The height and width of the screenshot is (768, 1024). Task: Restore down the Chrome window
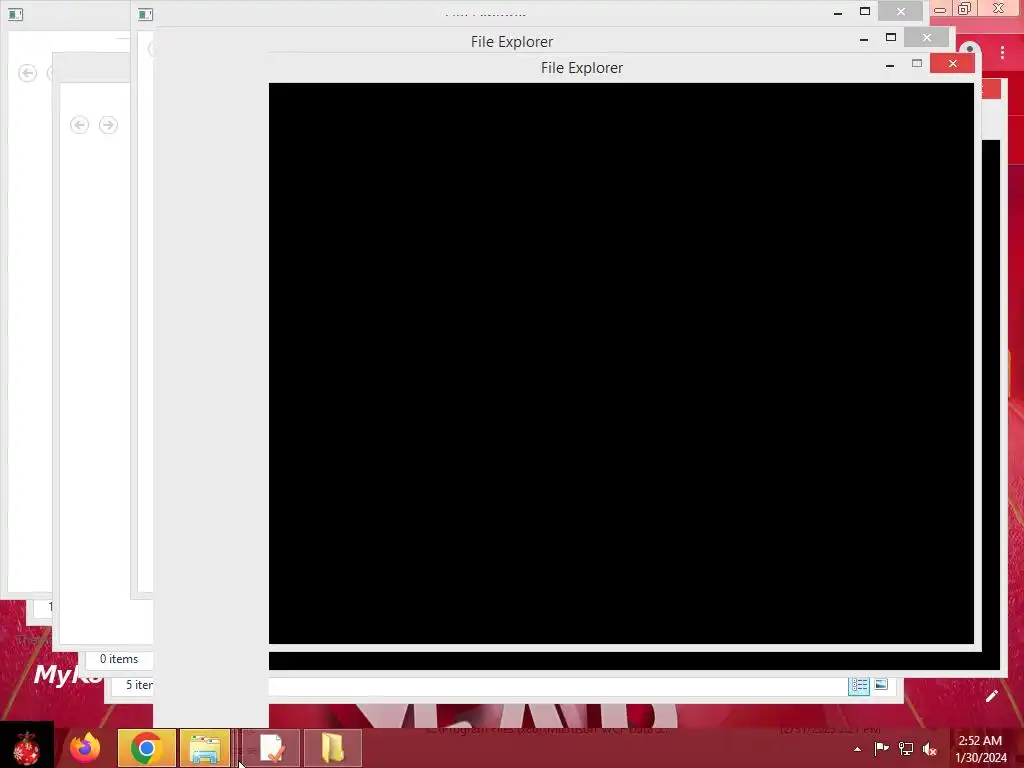pos(965,8)
